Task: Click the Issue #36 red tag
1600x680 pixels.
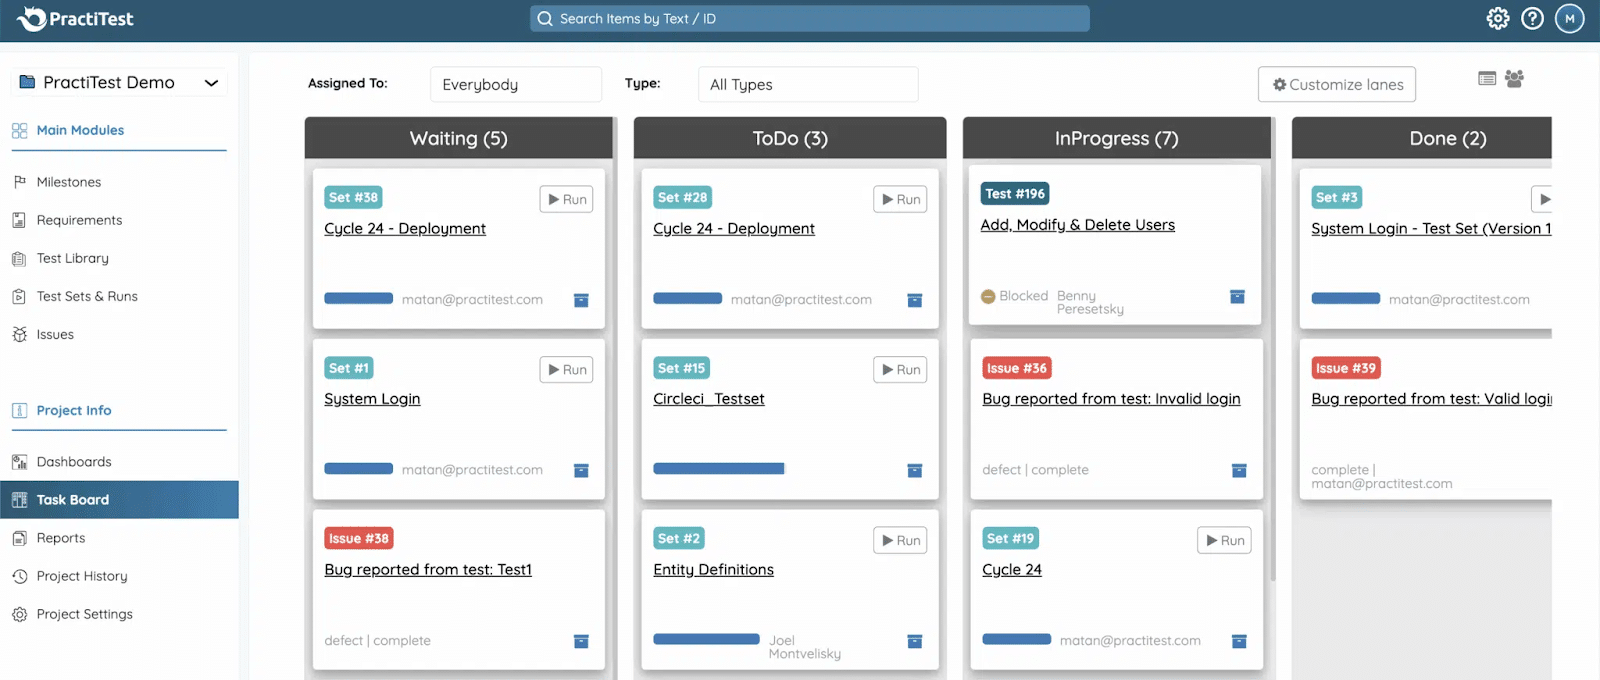Action: click(x=1017, y=368)
